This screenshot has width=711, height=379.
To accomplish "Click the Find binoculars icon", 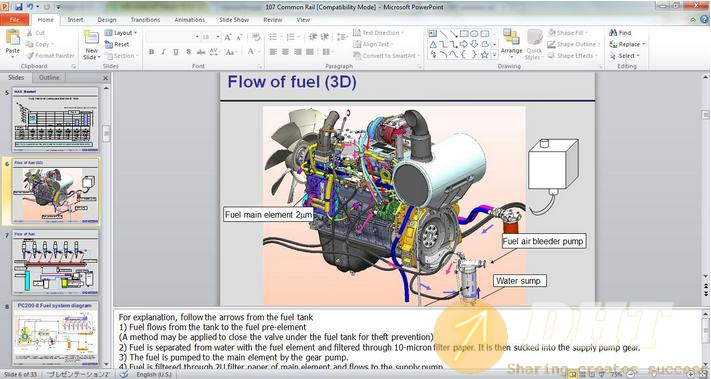I will [613, 33].
